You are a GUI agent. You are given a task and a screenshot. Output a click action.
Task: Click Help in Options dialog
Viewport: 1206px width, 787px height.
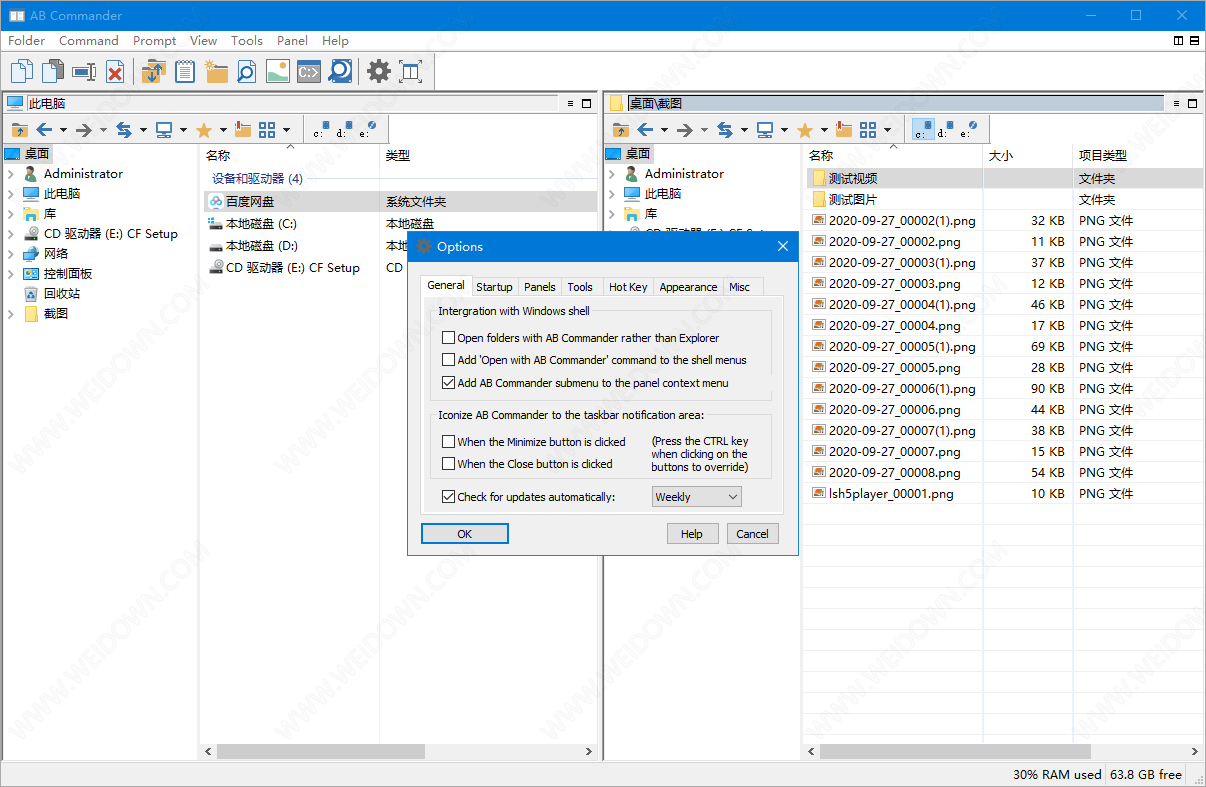(x=692, y=534)
